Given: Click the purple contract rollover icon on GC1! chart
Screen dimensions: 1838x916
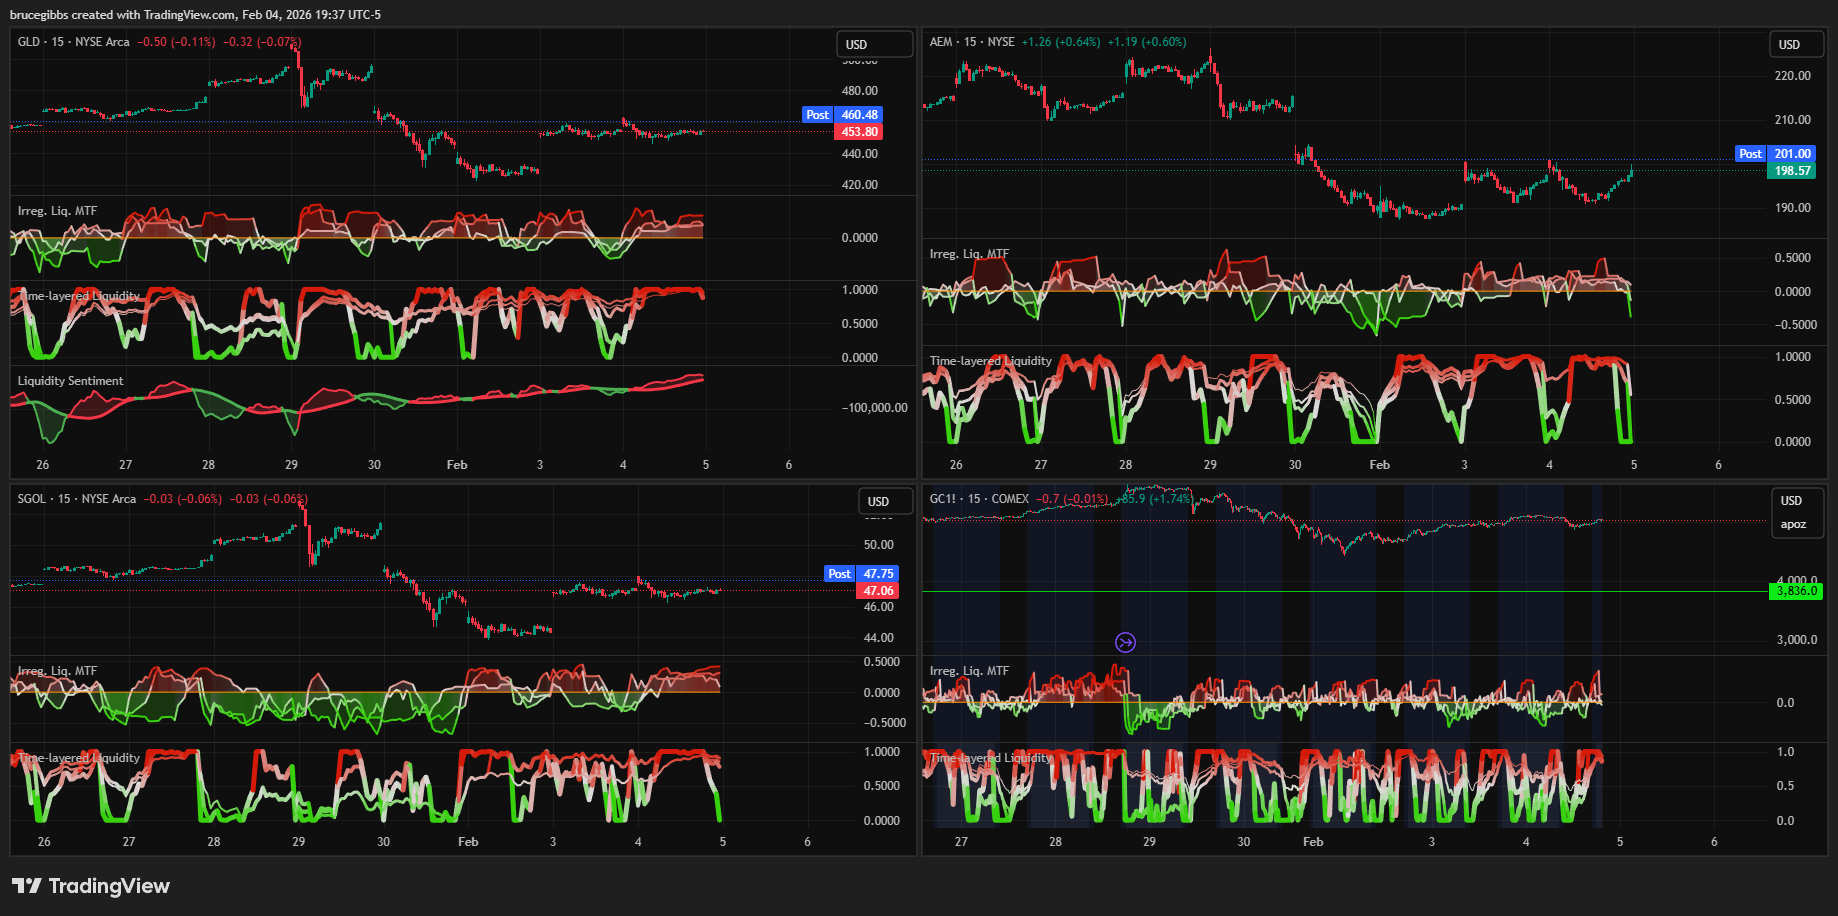Looking at the screenshot, I should coord(1125,642).
